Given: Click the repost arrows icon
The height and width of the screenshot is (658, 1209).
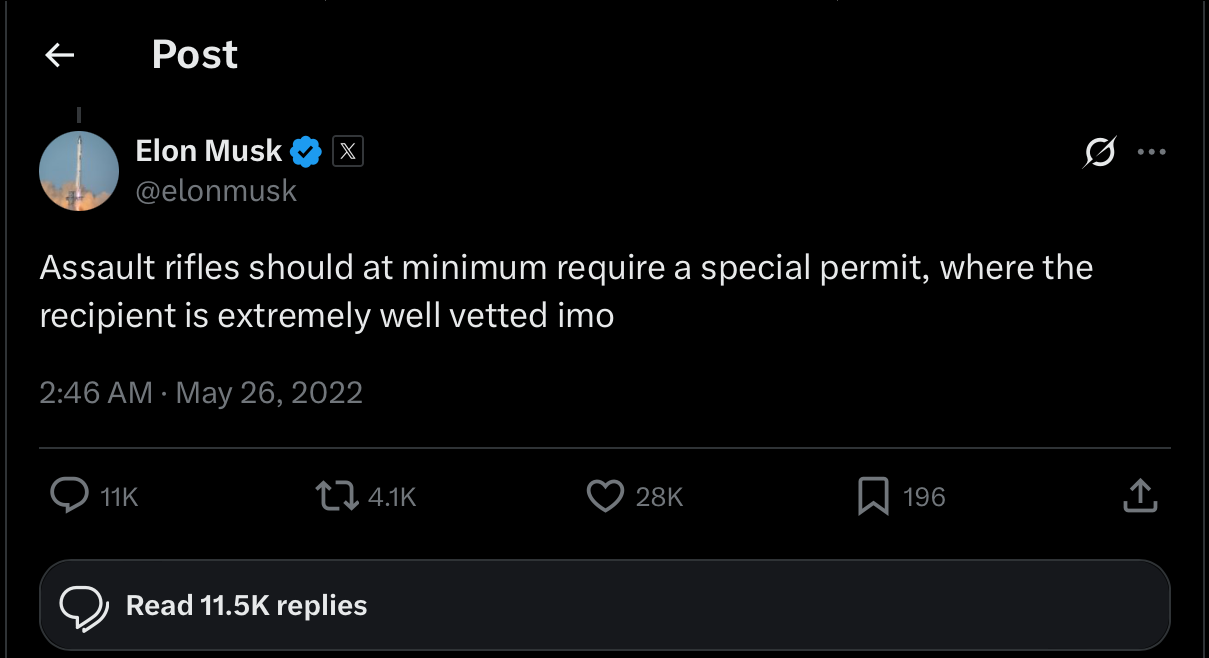Looking at the screenshot, I should tap(336, 496).
